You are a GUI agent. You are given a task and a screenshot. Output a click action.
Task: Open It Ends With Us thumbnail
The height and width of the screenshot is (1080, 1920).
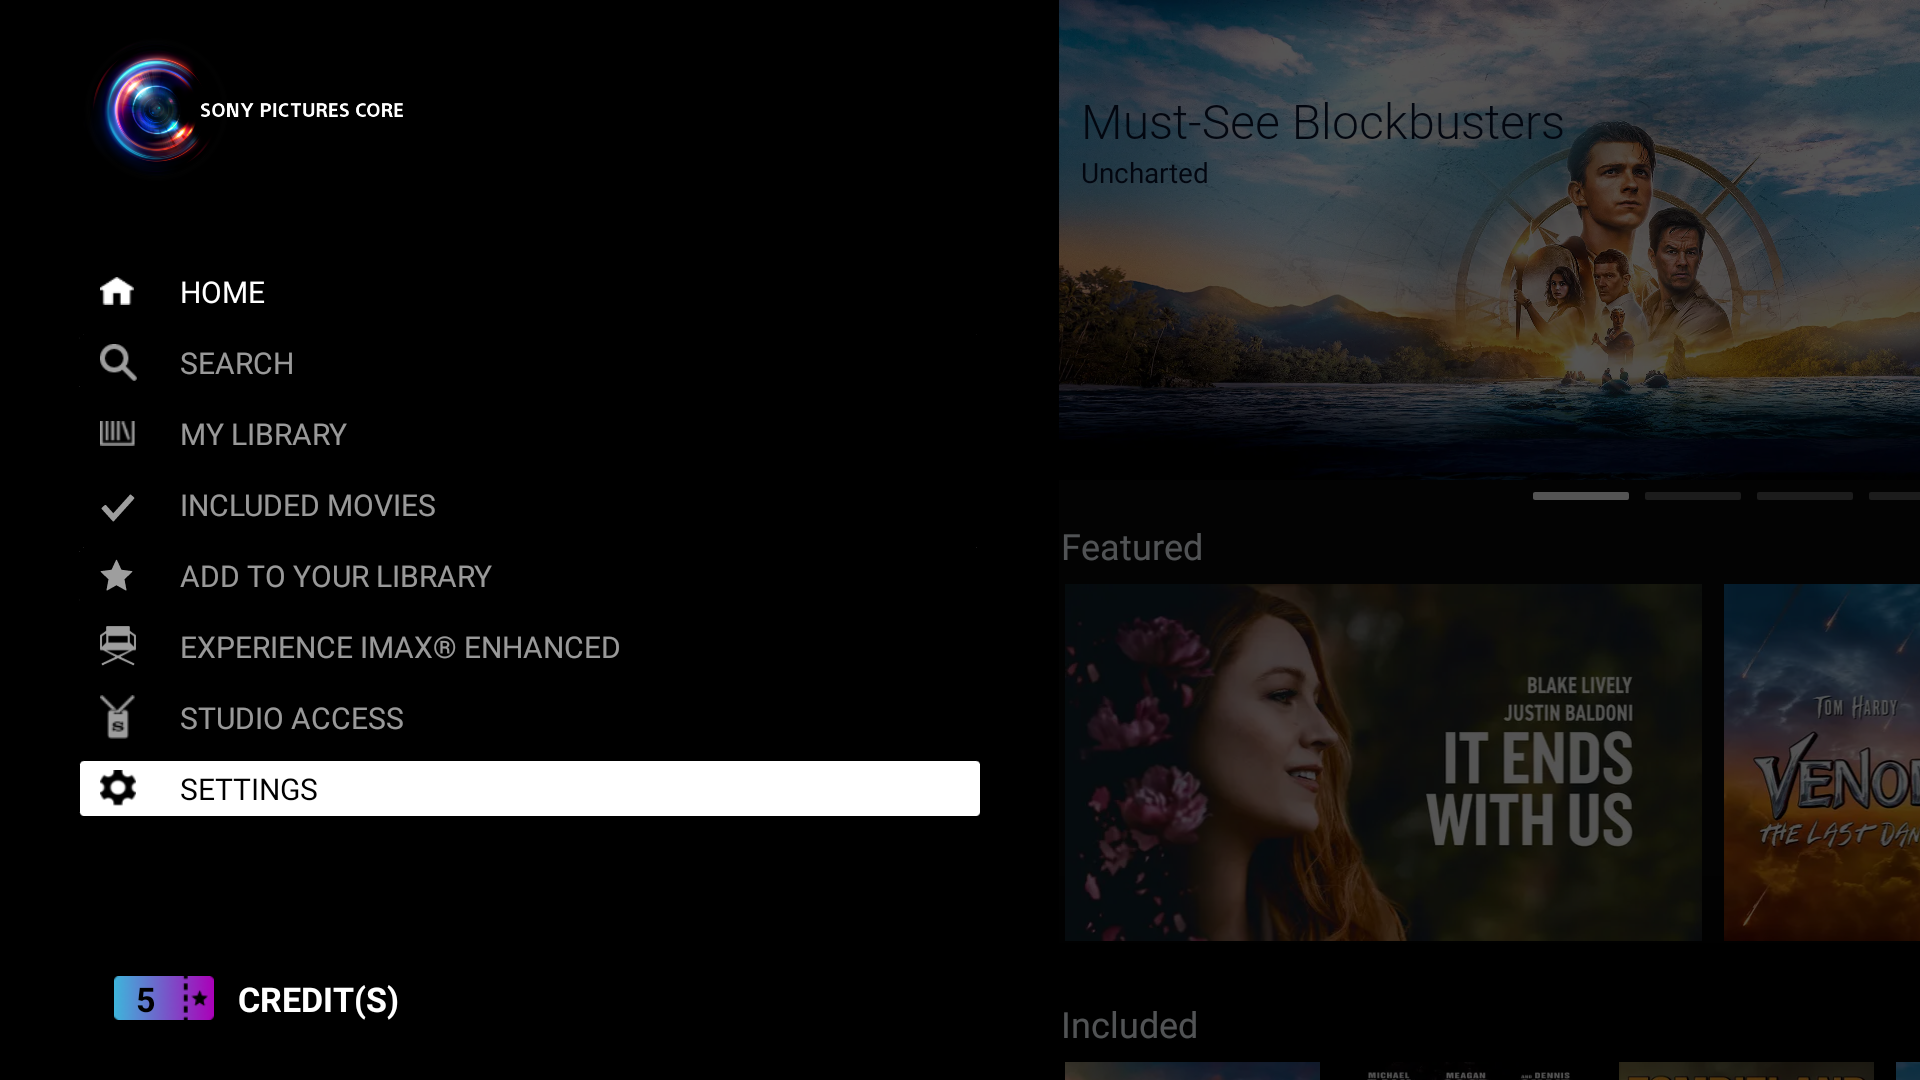[x=1382, y=762]
